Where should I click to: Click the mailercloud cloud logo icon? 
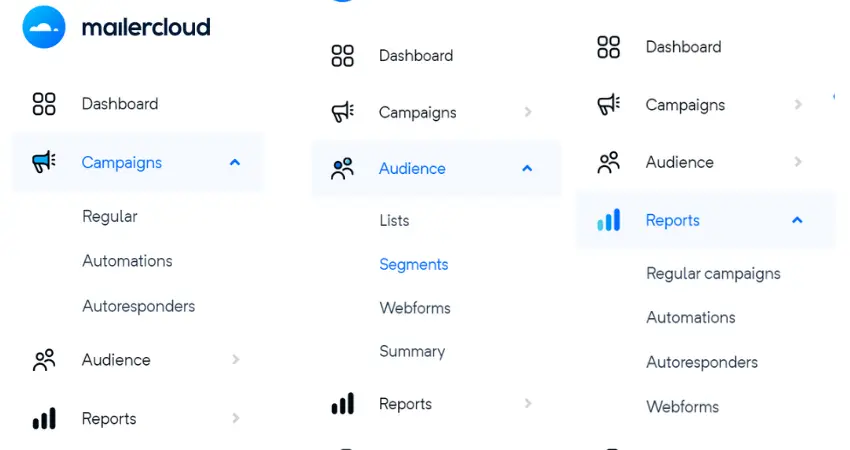click(44, 27)
